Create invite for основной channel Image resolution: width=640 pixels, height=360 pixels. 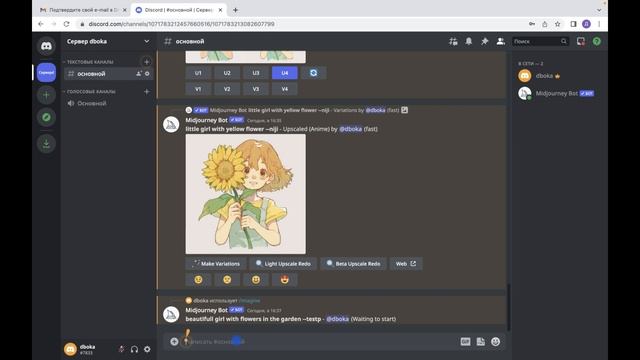tap(138, 73)
